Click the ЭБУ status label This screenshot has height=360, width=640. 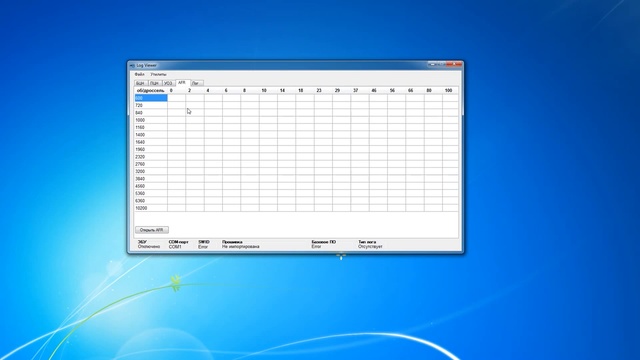142,242
